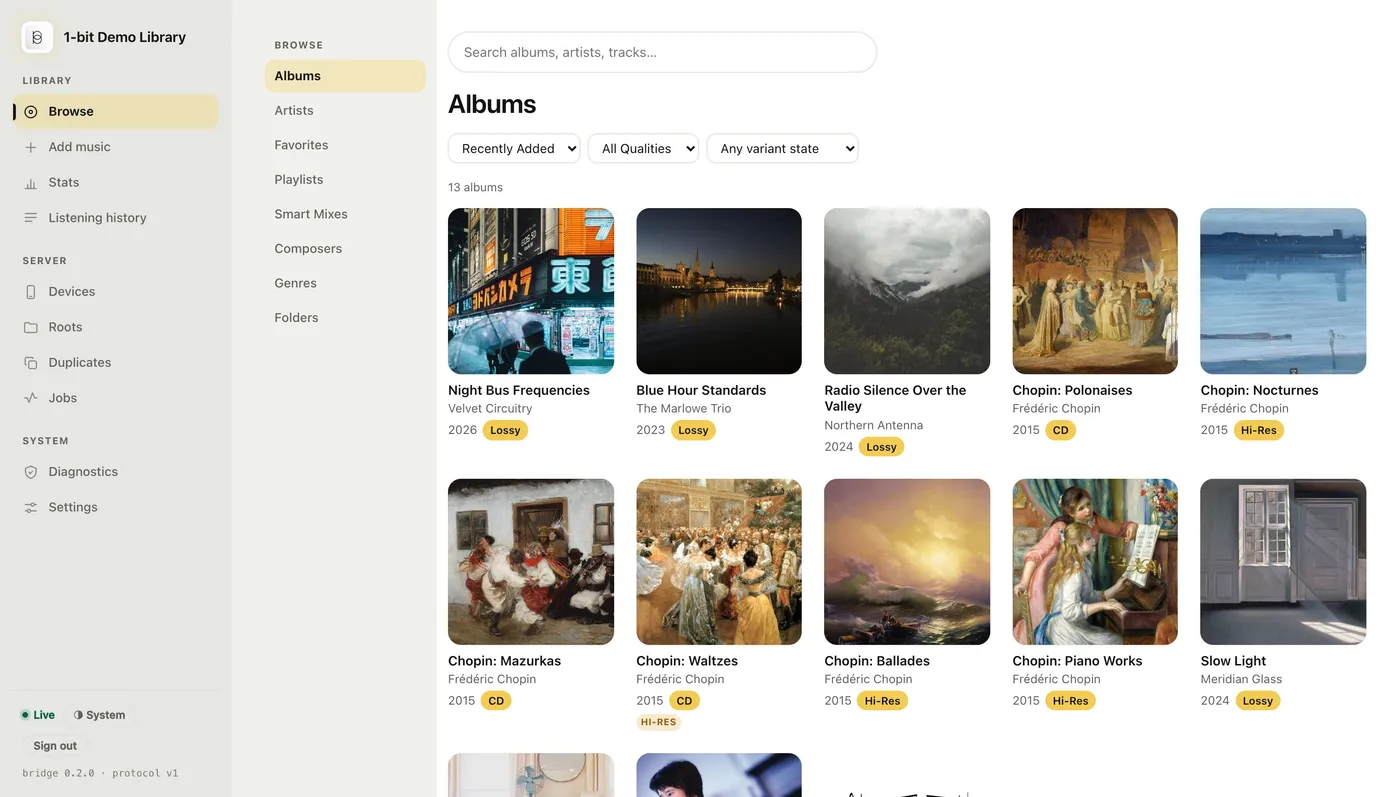Click the Sign out button
Image resolution: width=1400 pixels, height=797 pixels.
pyautogui.click(x=55, y=746)
